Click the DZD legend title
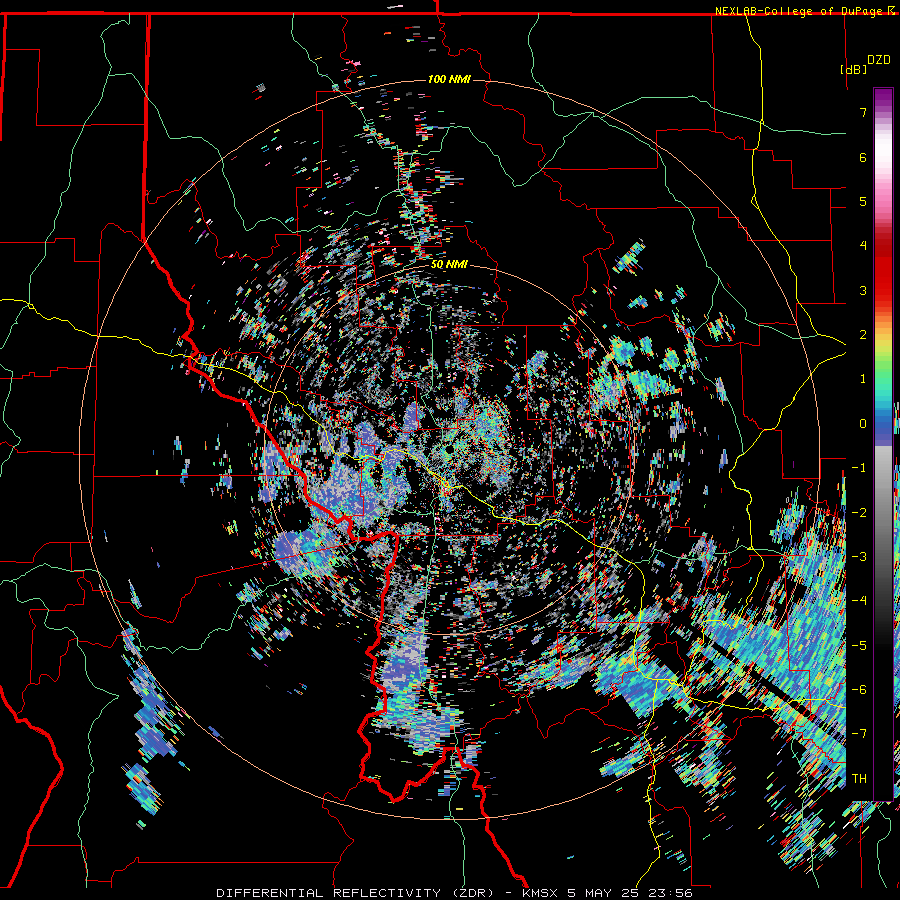Viewport: 900px width, 900px height. [878, 60]
